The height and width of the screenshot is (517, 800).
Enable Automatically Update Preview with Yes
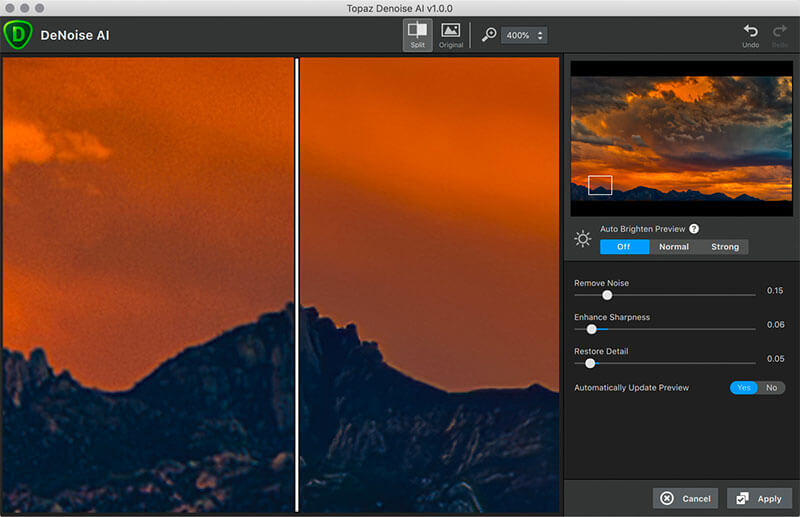[744, 388]
